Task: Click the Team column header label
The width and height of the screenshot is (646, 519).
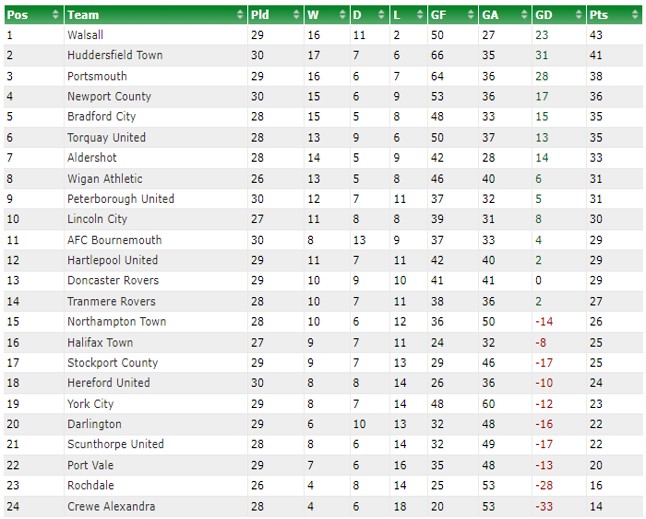Action: click(83, 15)
